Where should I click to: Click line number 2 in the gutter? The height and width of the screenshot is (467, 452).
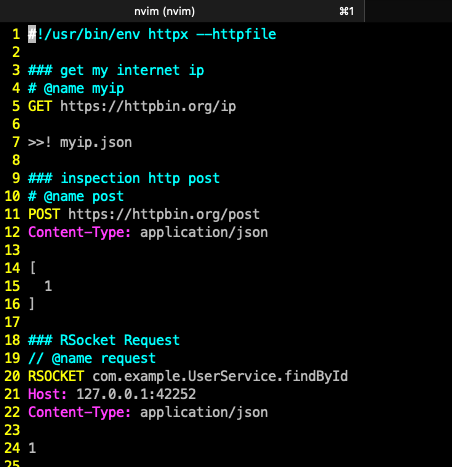tap(16, 52)
